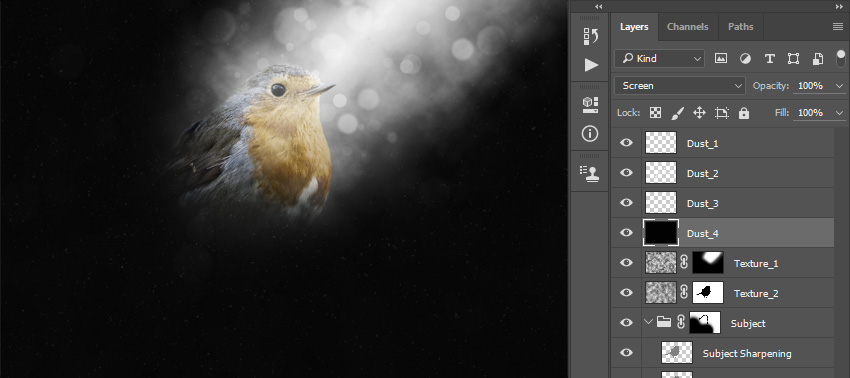Hide the Texture_2 layer
Viewport: 850px width, 378px height.
(626, 292)
